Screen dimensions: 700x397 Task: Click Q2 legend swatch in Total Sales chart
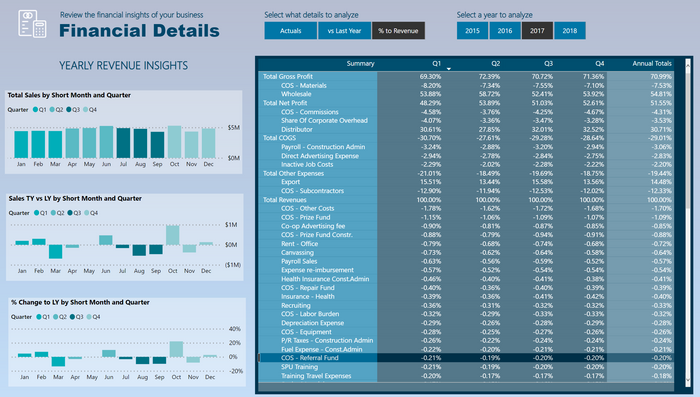pos(52,109)
